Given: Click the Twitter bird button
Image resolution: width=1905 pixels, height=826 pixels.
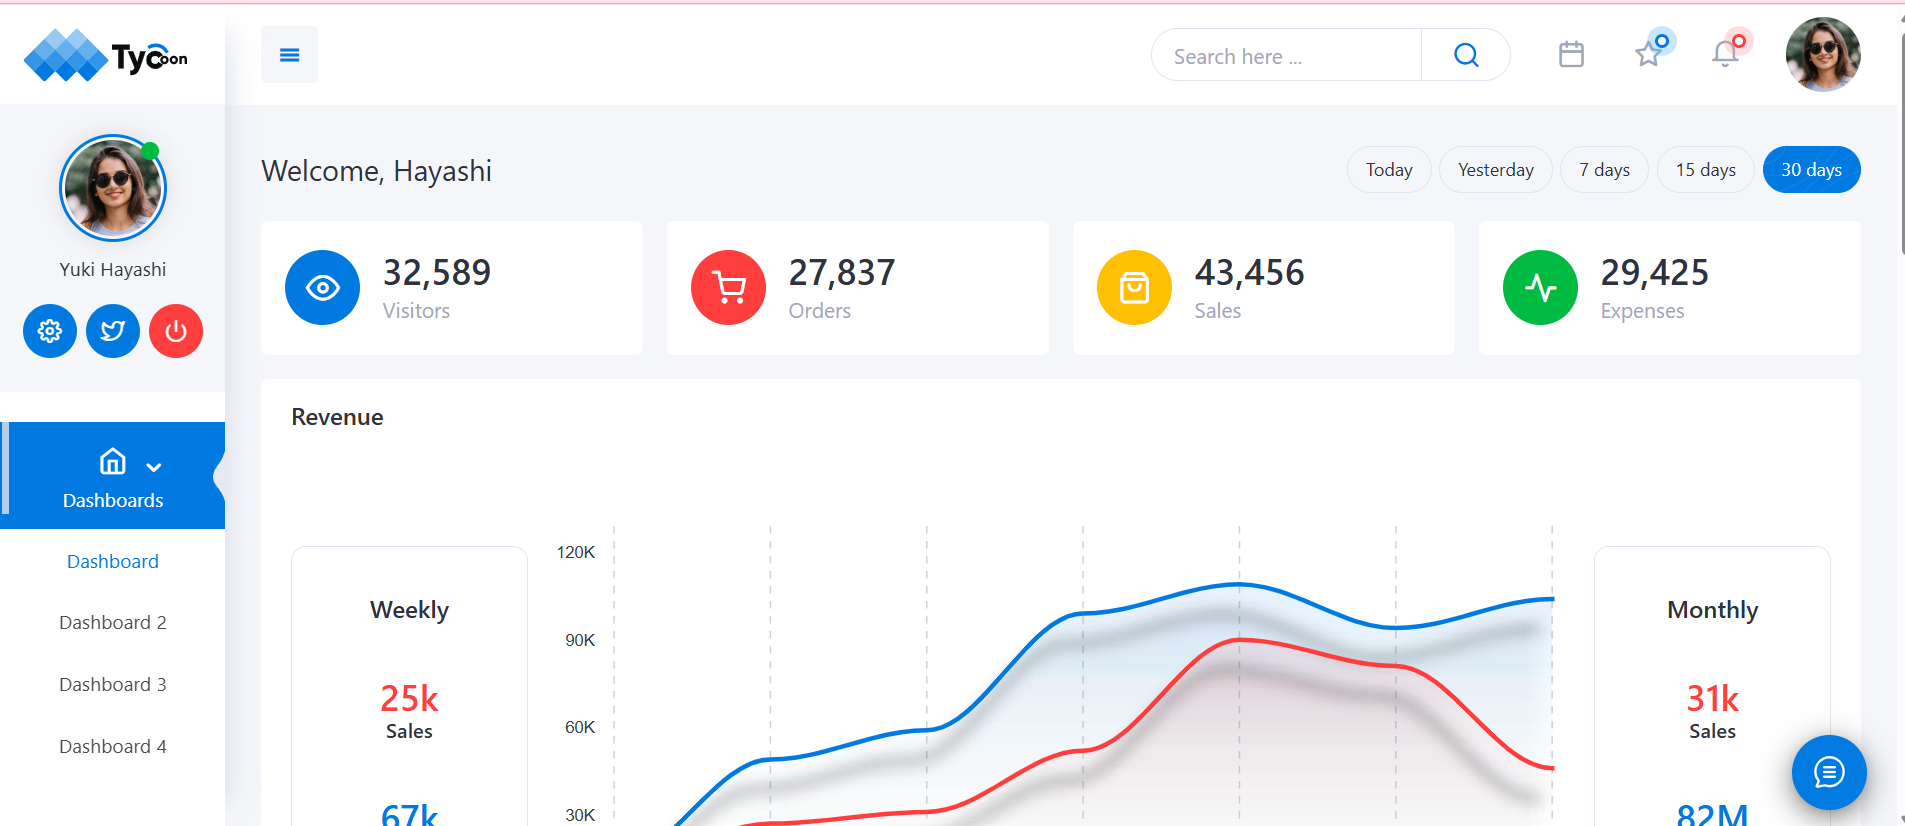Looking at the screenshot, I should 113,331.
